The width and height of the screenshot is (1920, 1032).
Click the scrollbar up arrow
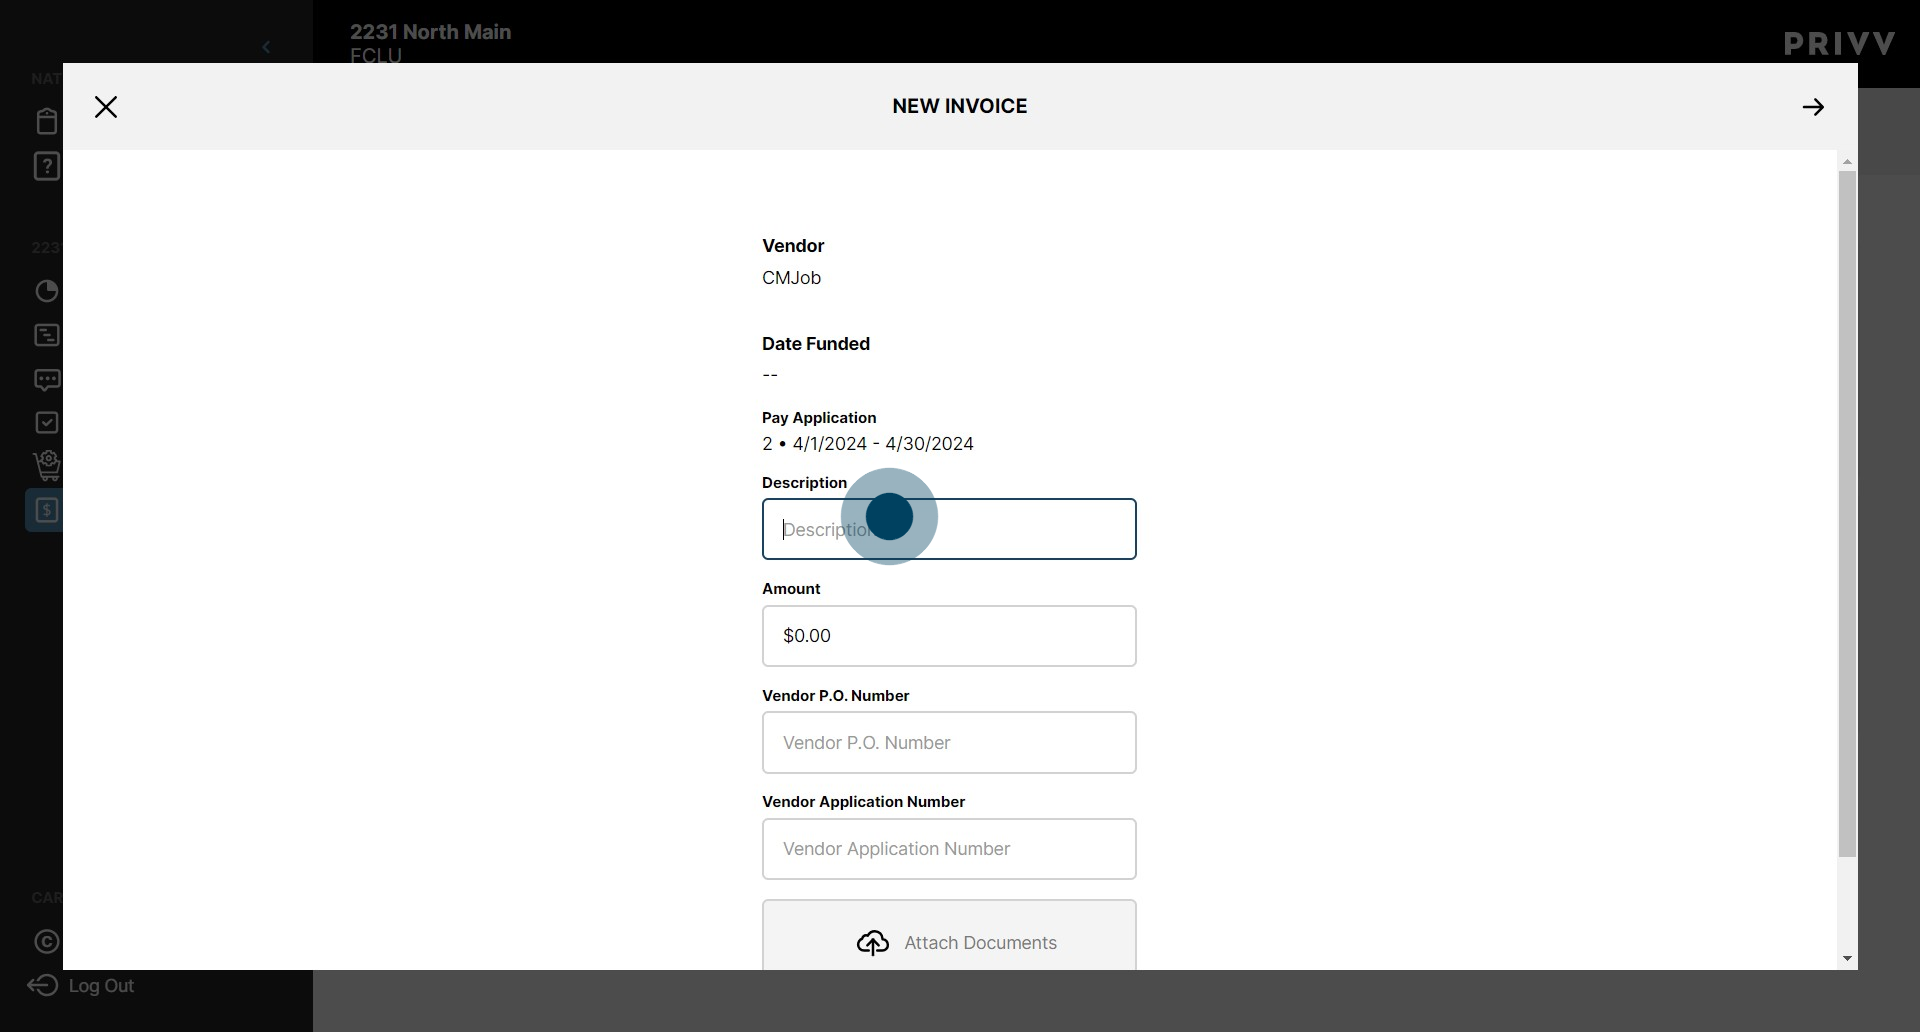point(1847,162)
